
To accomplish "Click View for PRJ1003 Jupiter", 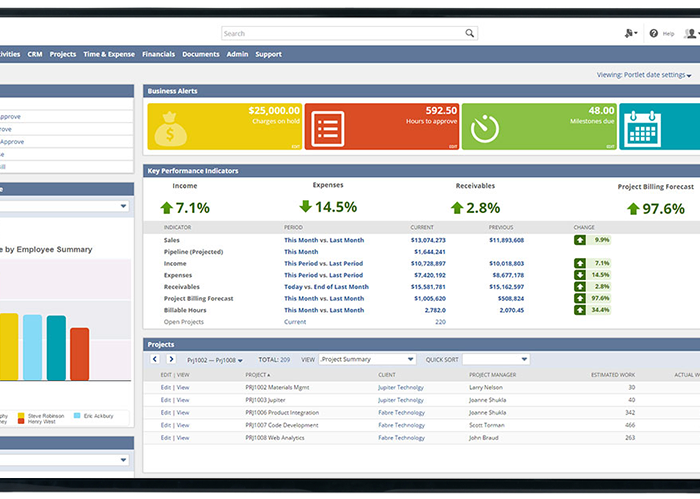I will pos(183,400).
